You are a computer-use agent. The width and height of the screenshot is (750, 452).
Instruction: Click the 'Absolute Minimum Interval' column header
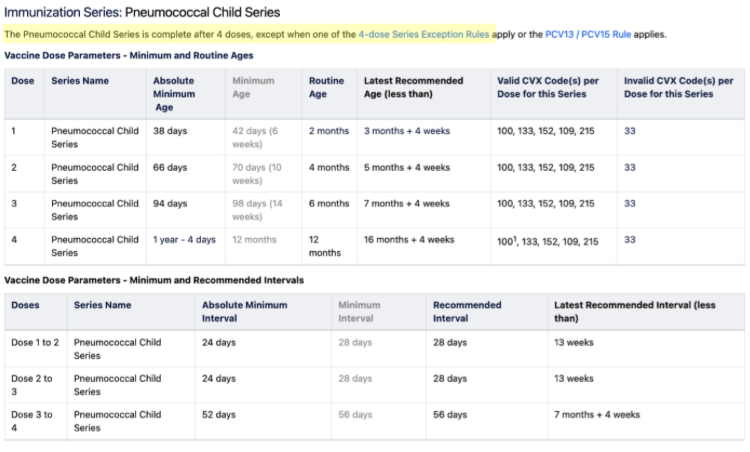tap(244, 311)
